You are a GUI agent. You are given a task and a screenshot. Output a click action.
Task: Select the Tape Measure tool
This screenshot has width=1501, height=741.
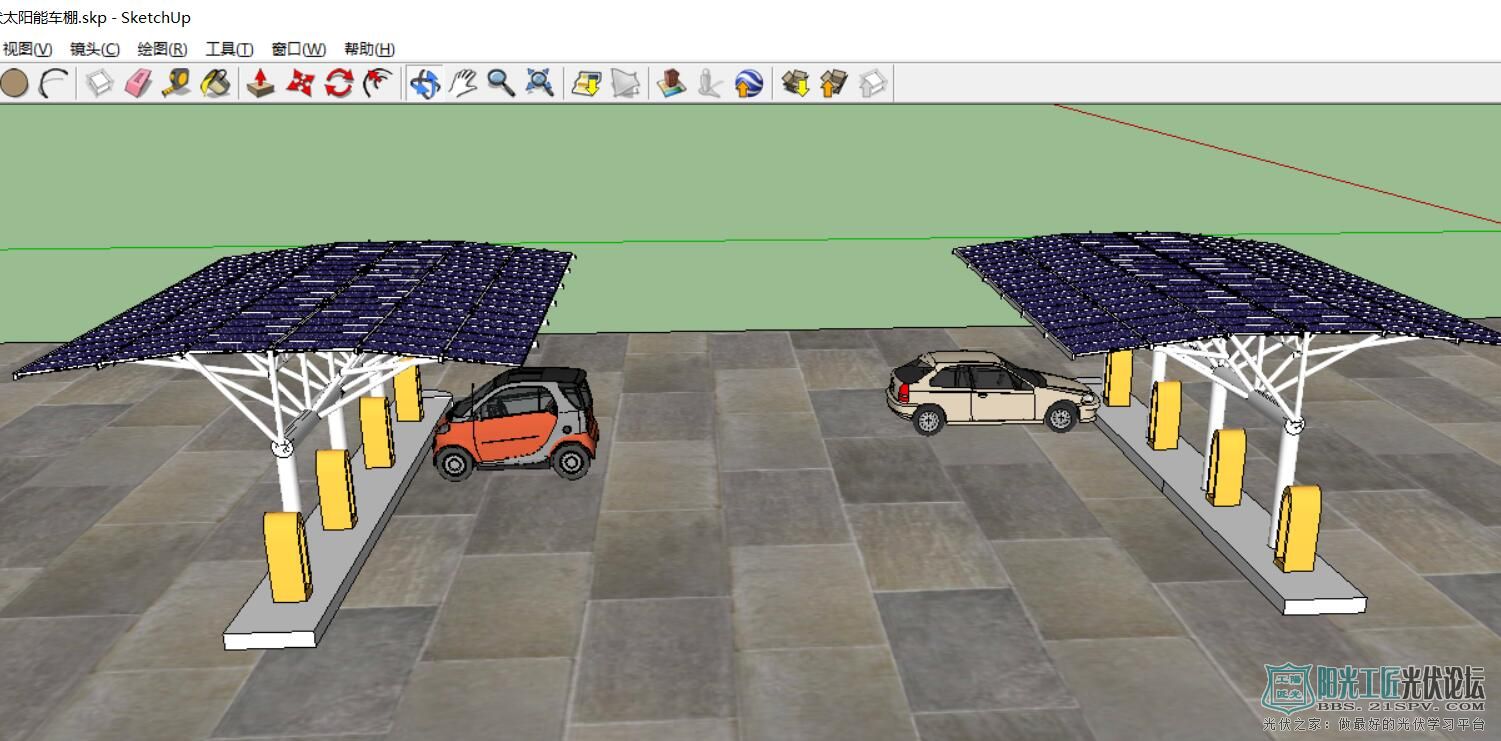pyautogui.click(x=177, y=83)
